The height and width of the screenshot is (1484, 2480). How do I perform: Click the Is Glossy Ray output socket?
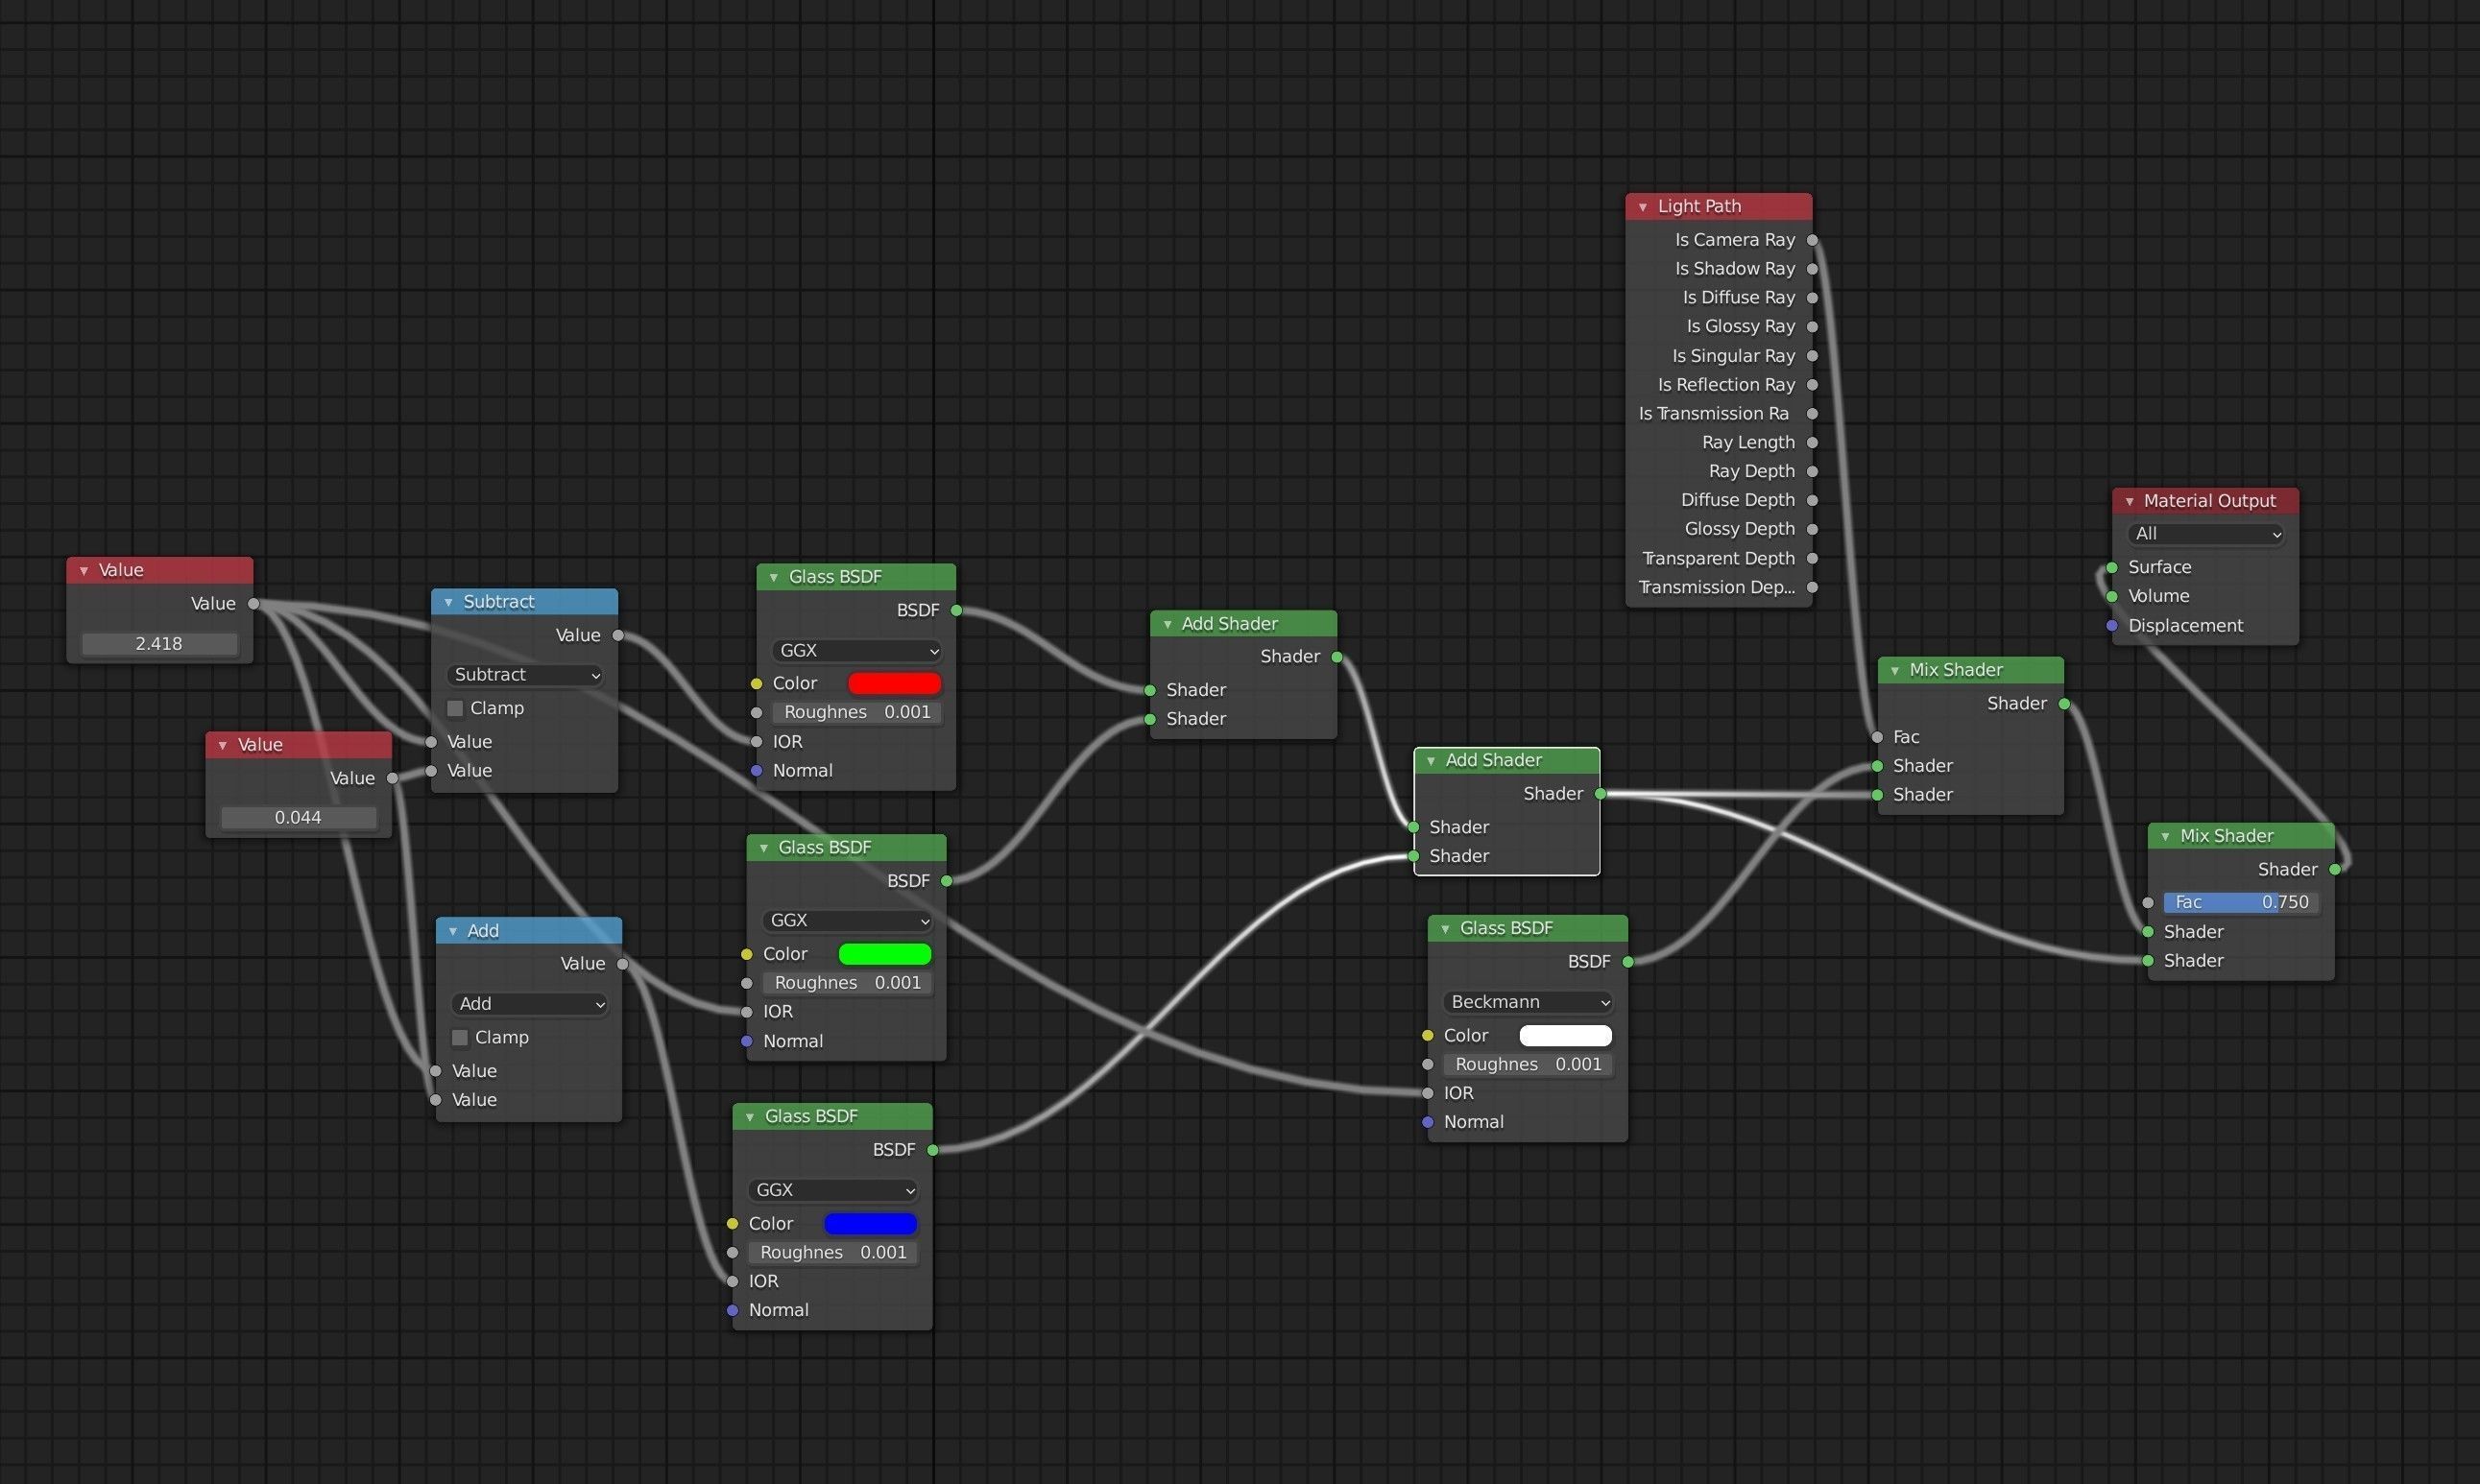coord(1812,326)
